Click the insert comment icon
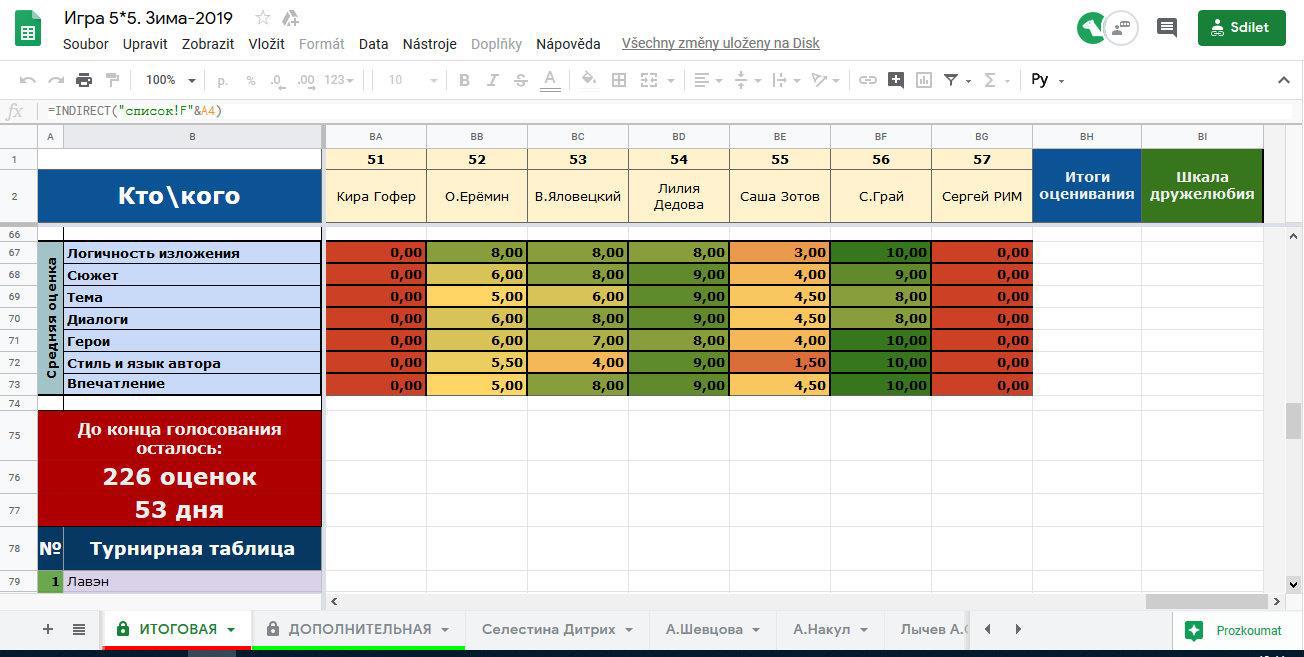The height and width of the screenshot is (657, 1304). point(896,80)
